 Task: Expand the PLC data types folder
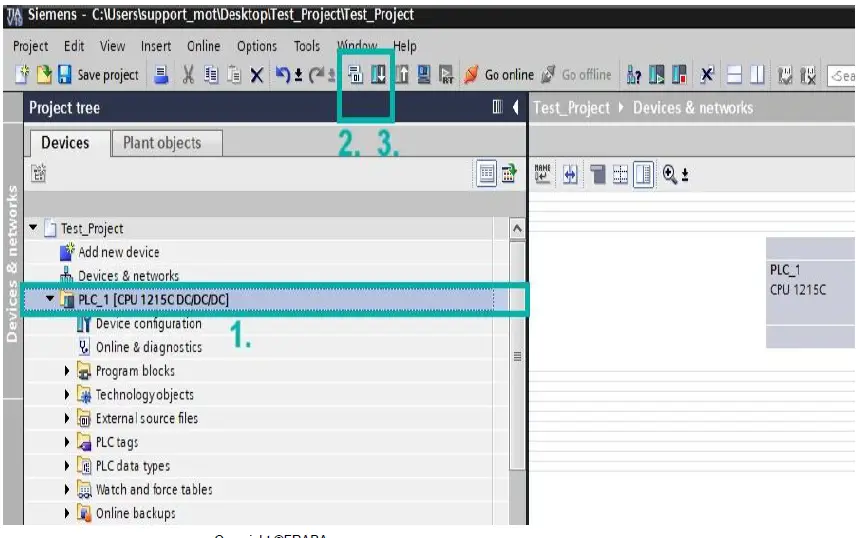pos(67,466)
